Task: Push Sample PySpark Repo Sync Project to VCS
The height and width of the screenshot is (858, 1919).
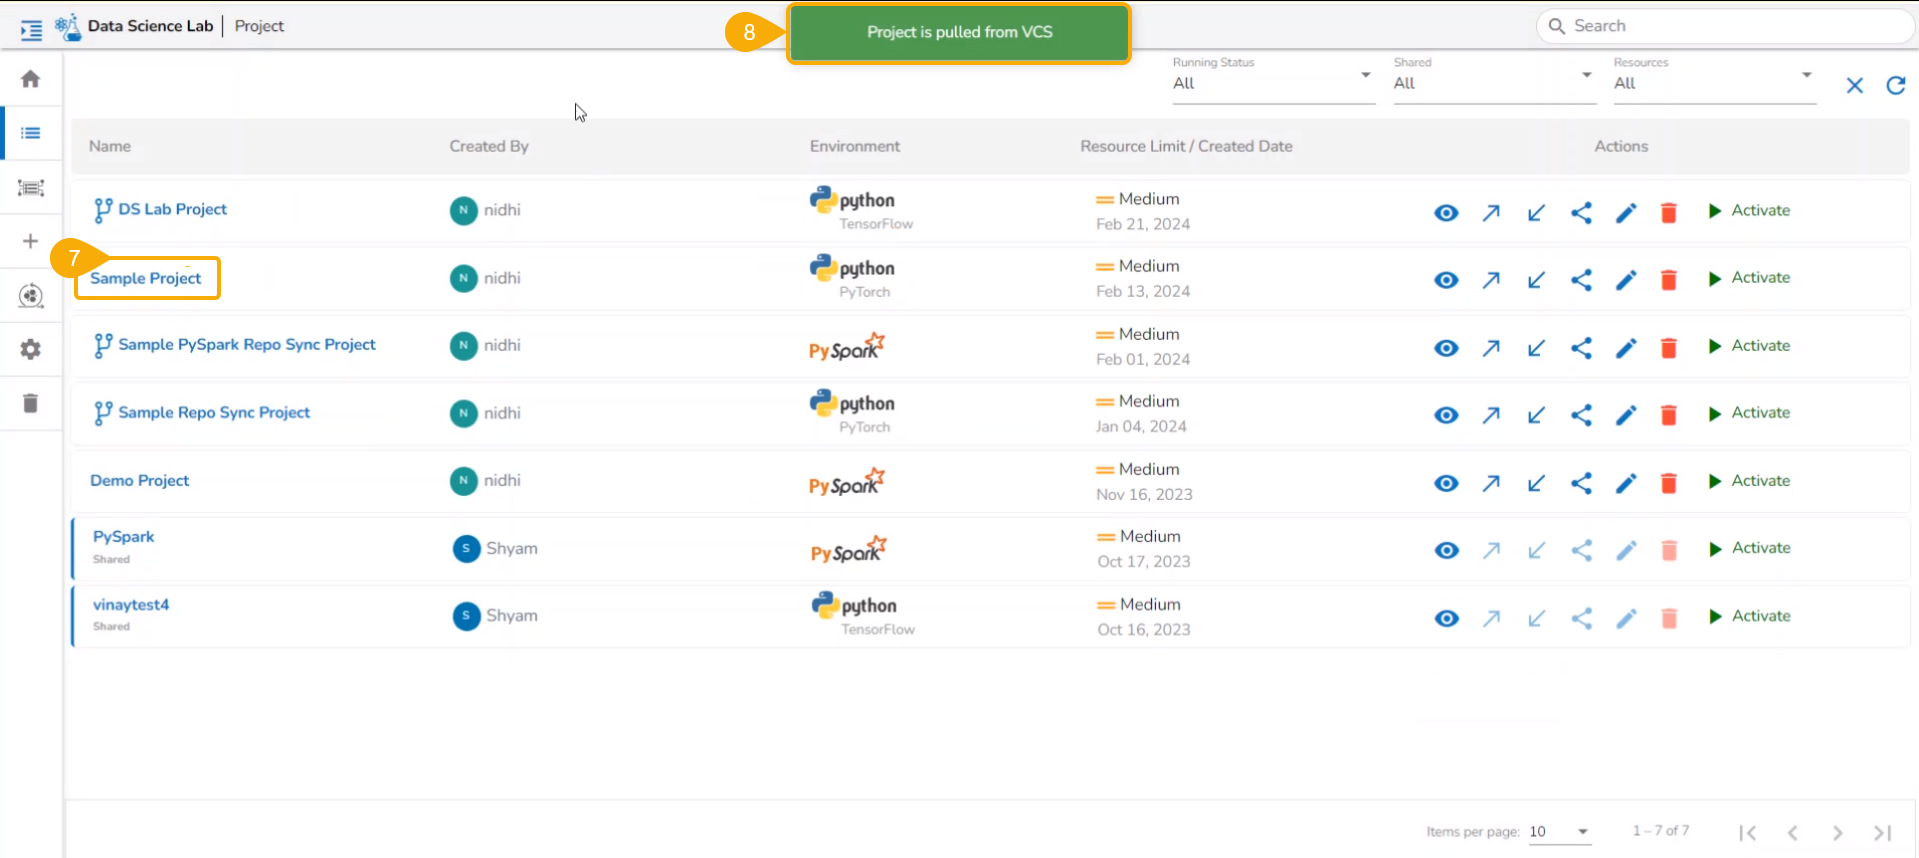Action: pyautogui.click(x=1491, y=348)
